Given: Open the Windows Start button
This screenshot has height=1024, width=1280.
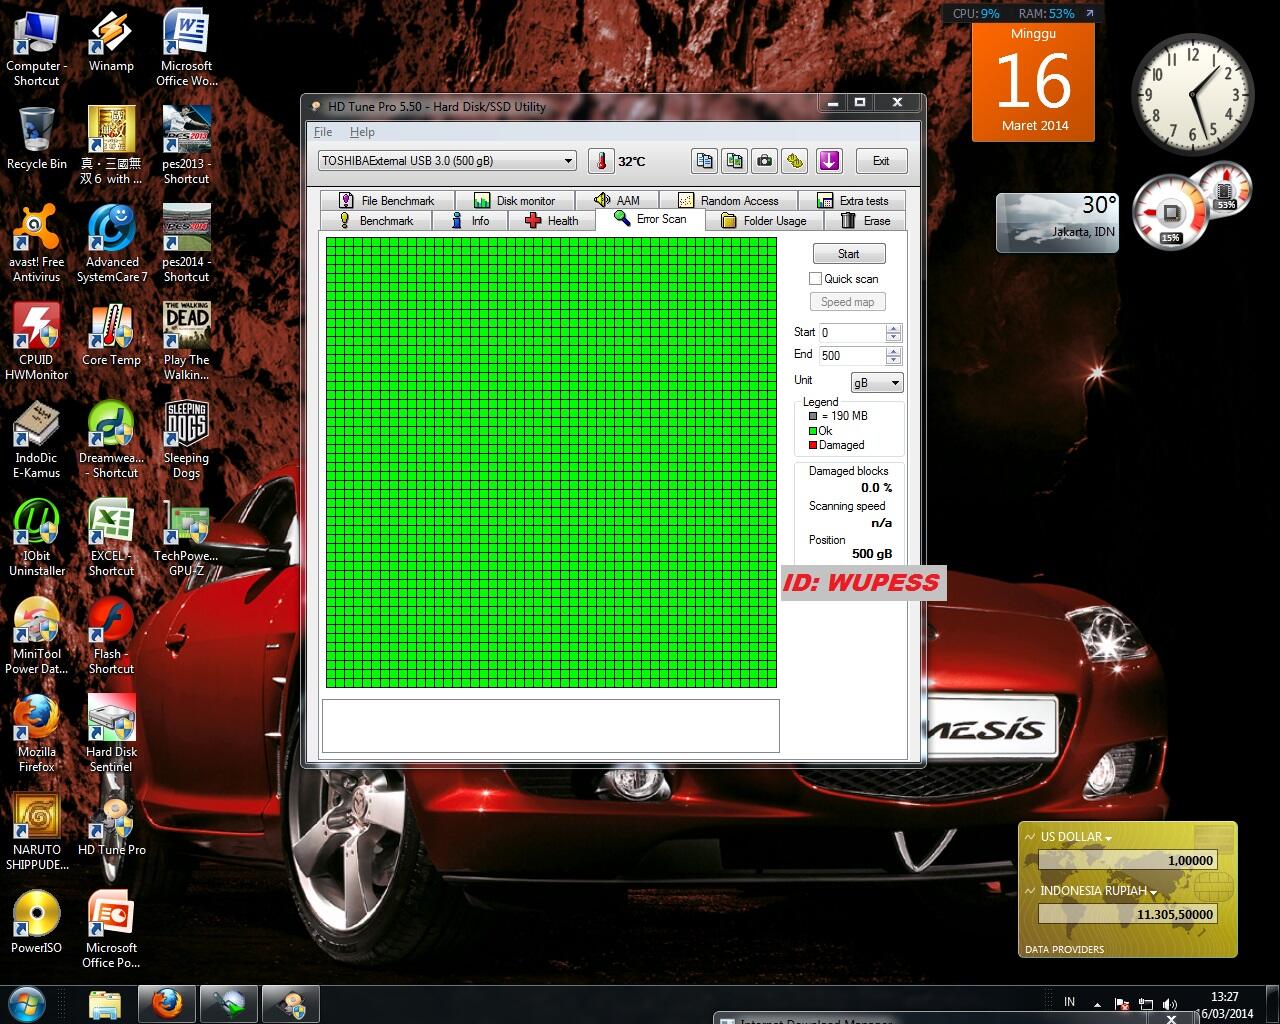Looking at the screenshot, I should (27, 1003).
